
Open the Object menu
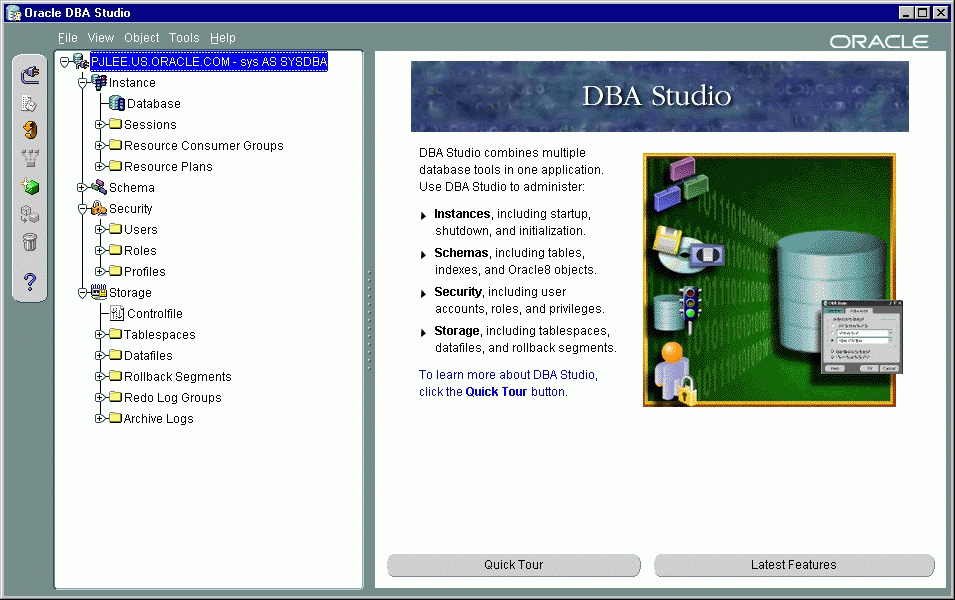(141, 38)
